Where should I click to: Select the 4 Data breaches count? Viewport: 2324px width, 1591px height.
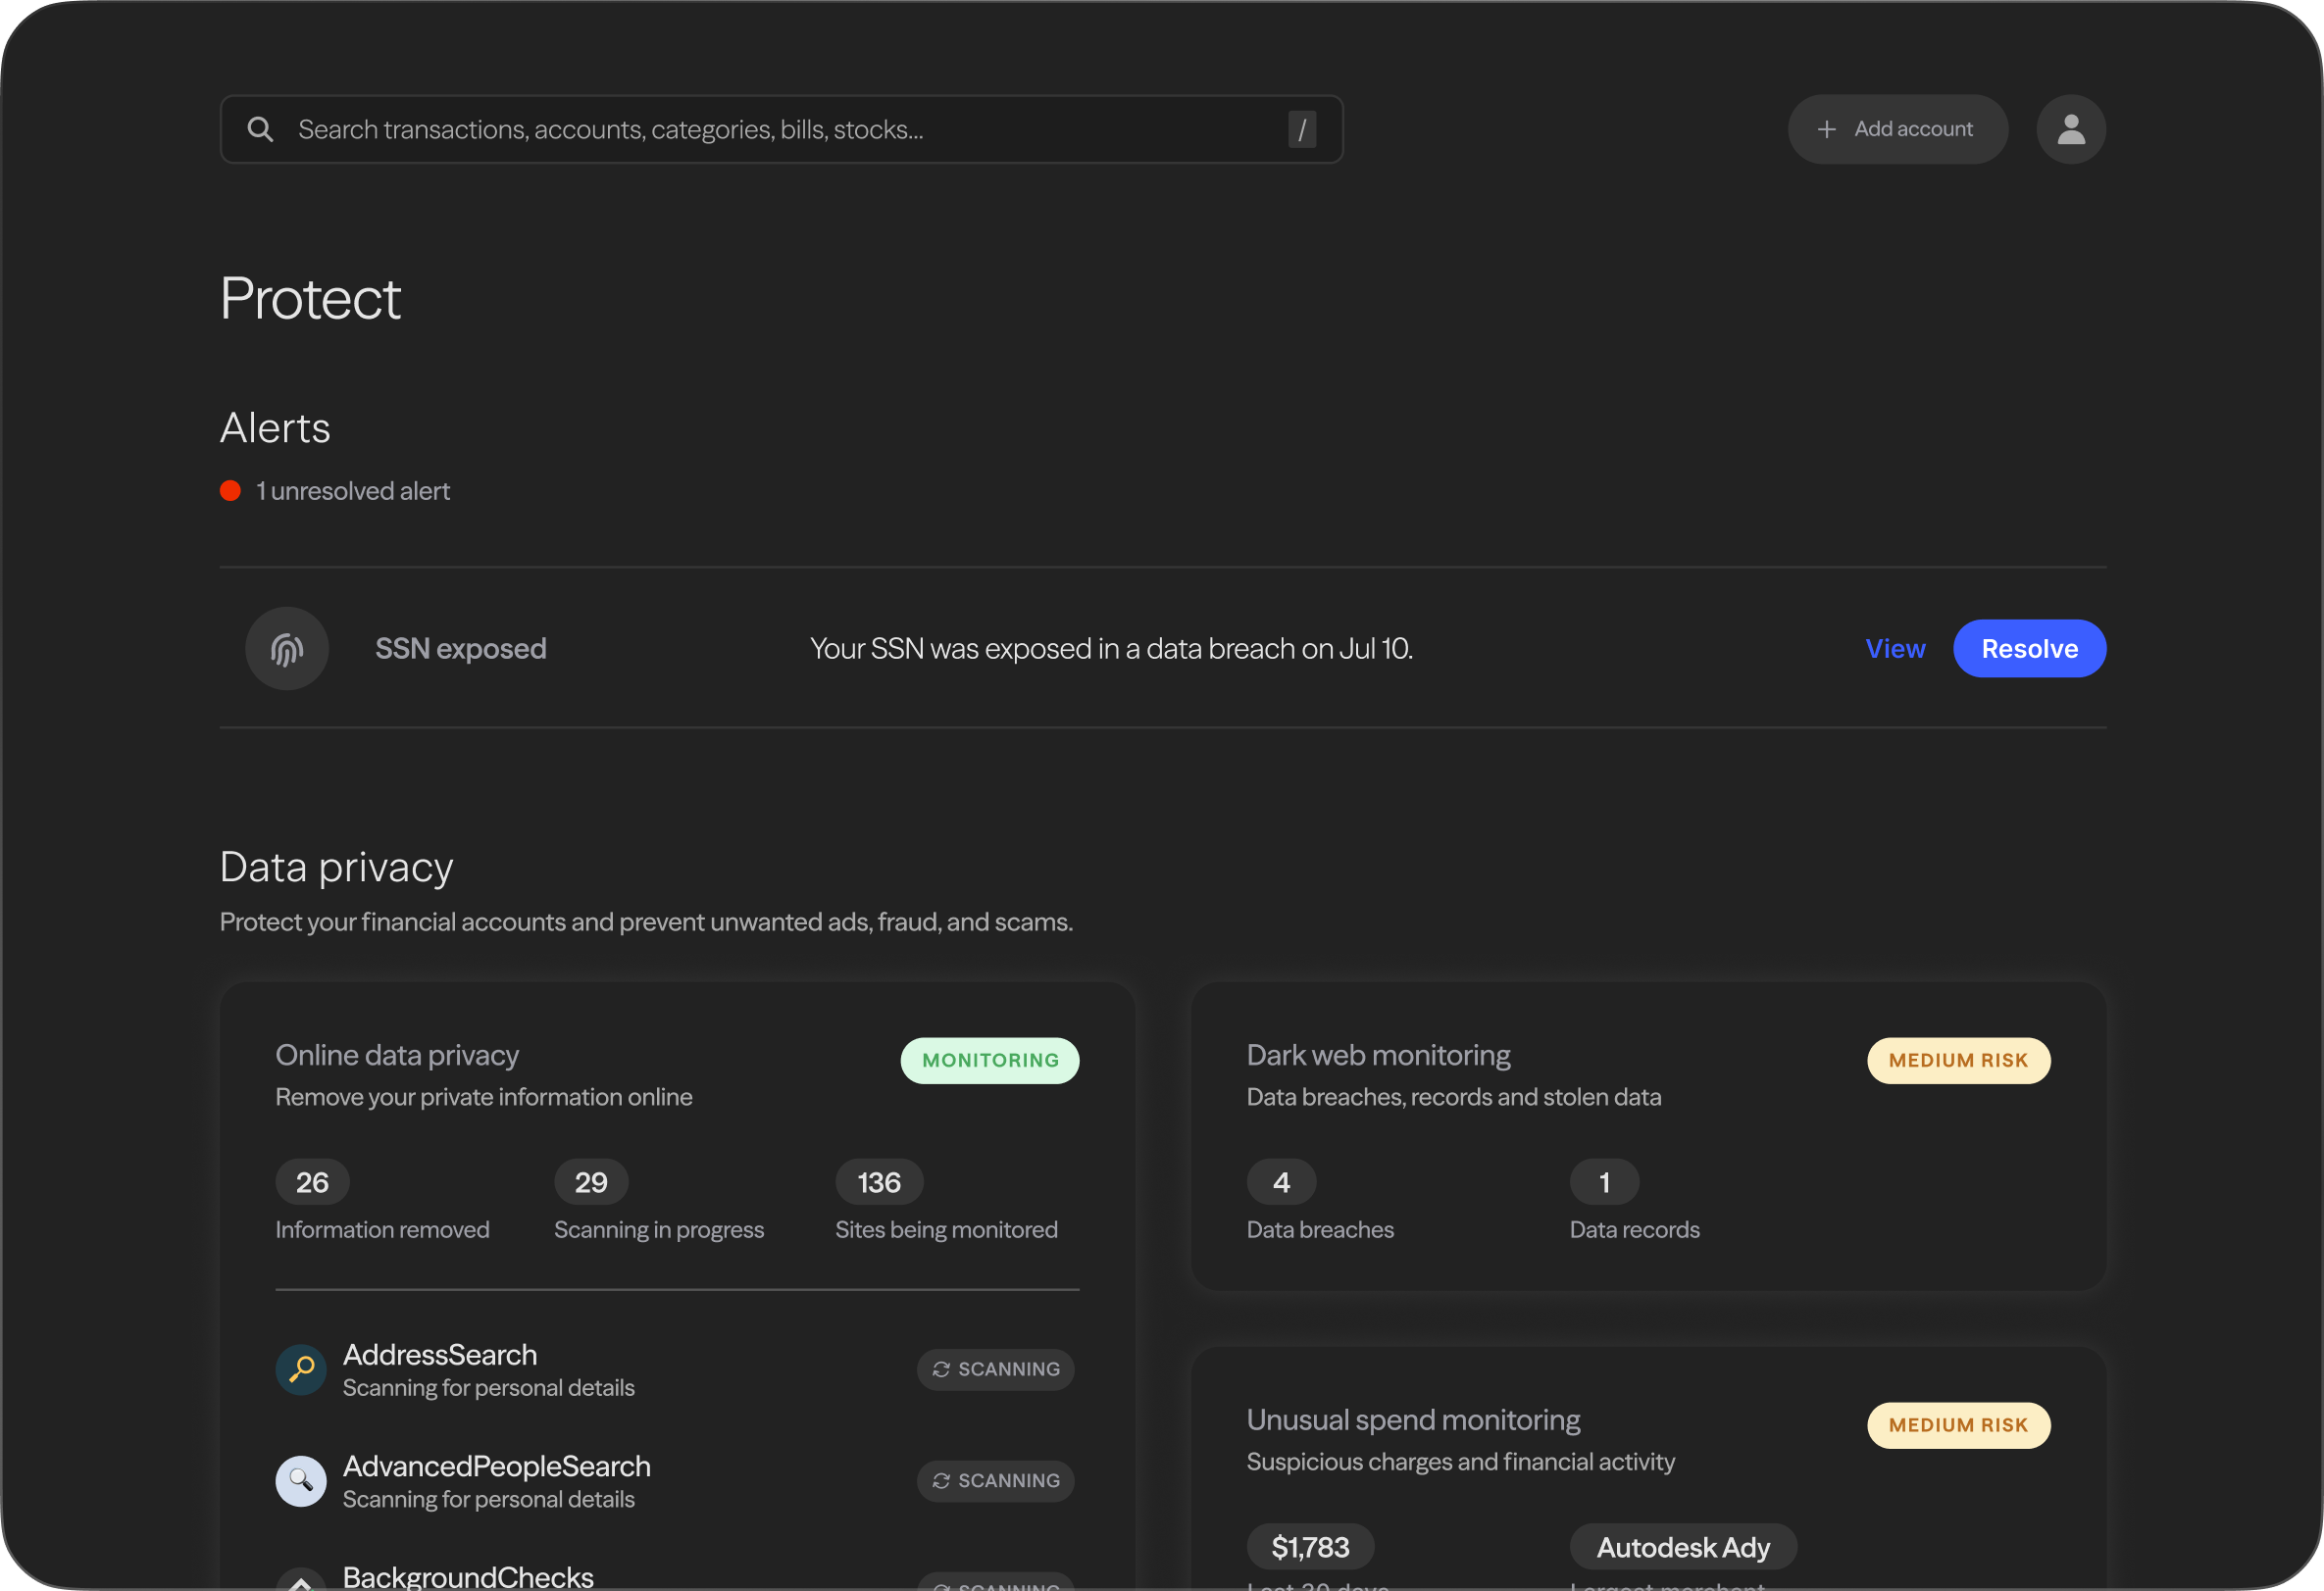[1280, 1182]
